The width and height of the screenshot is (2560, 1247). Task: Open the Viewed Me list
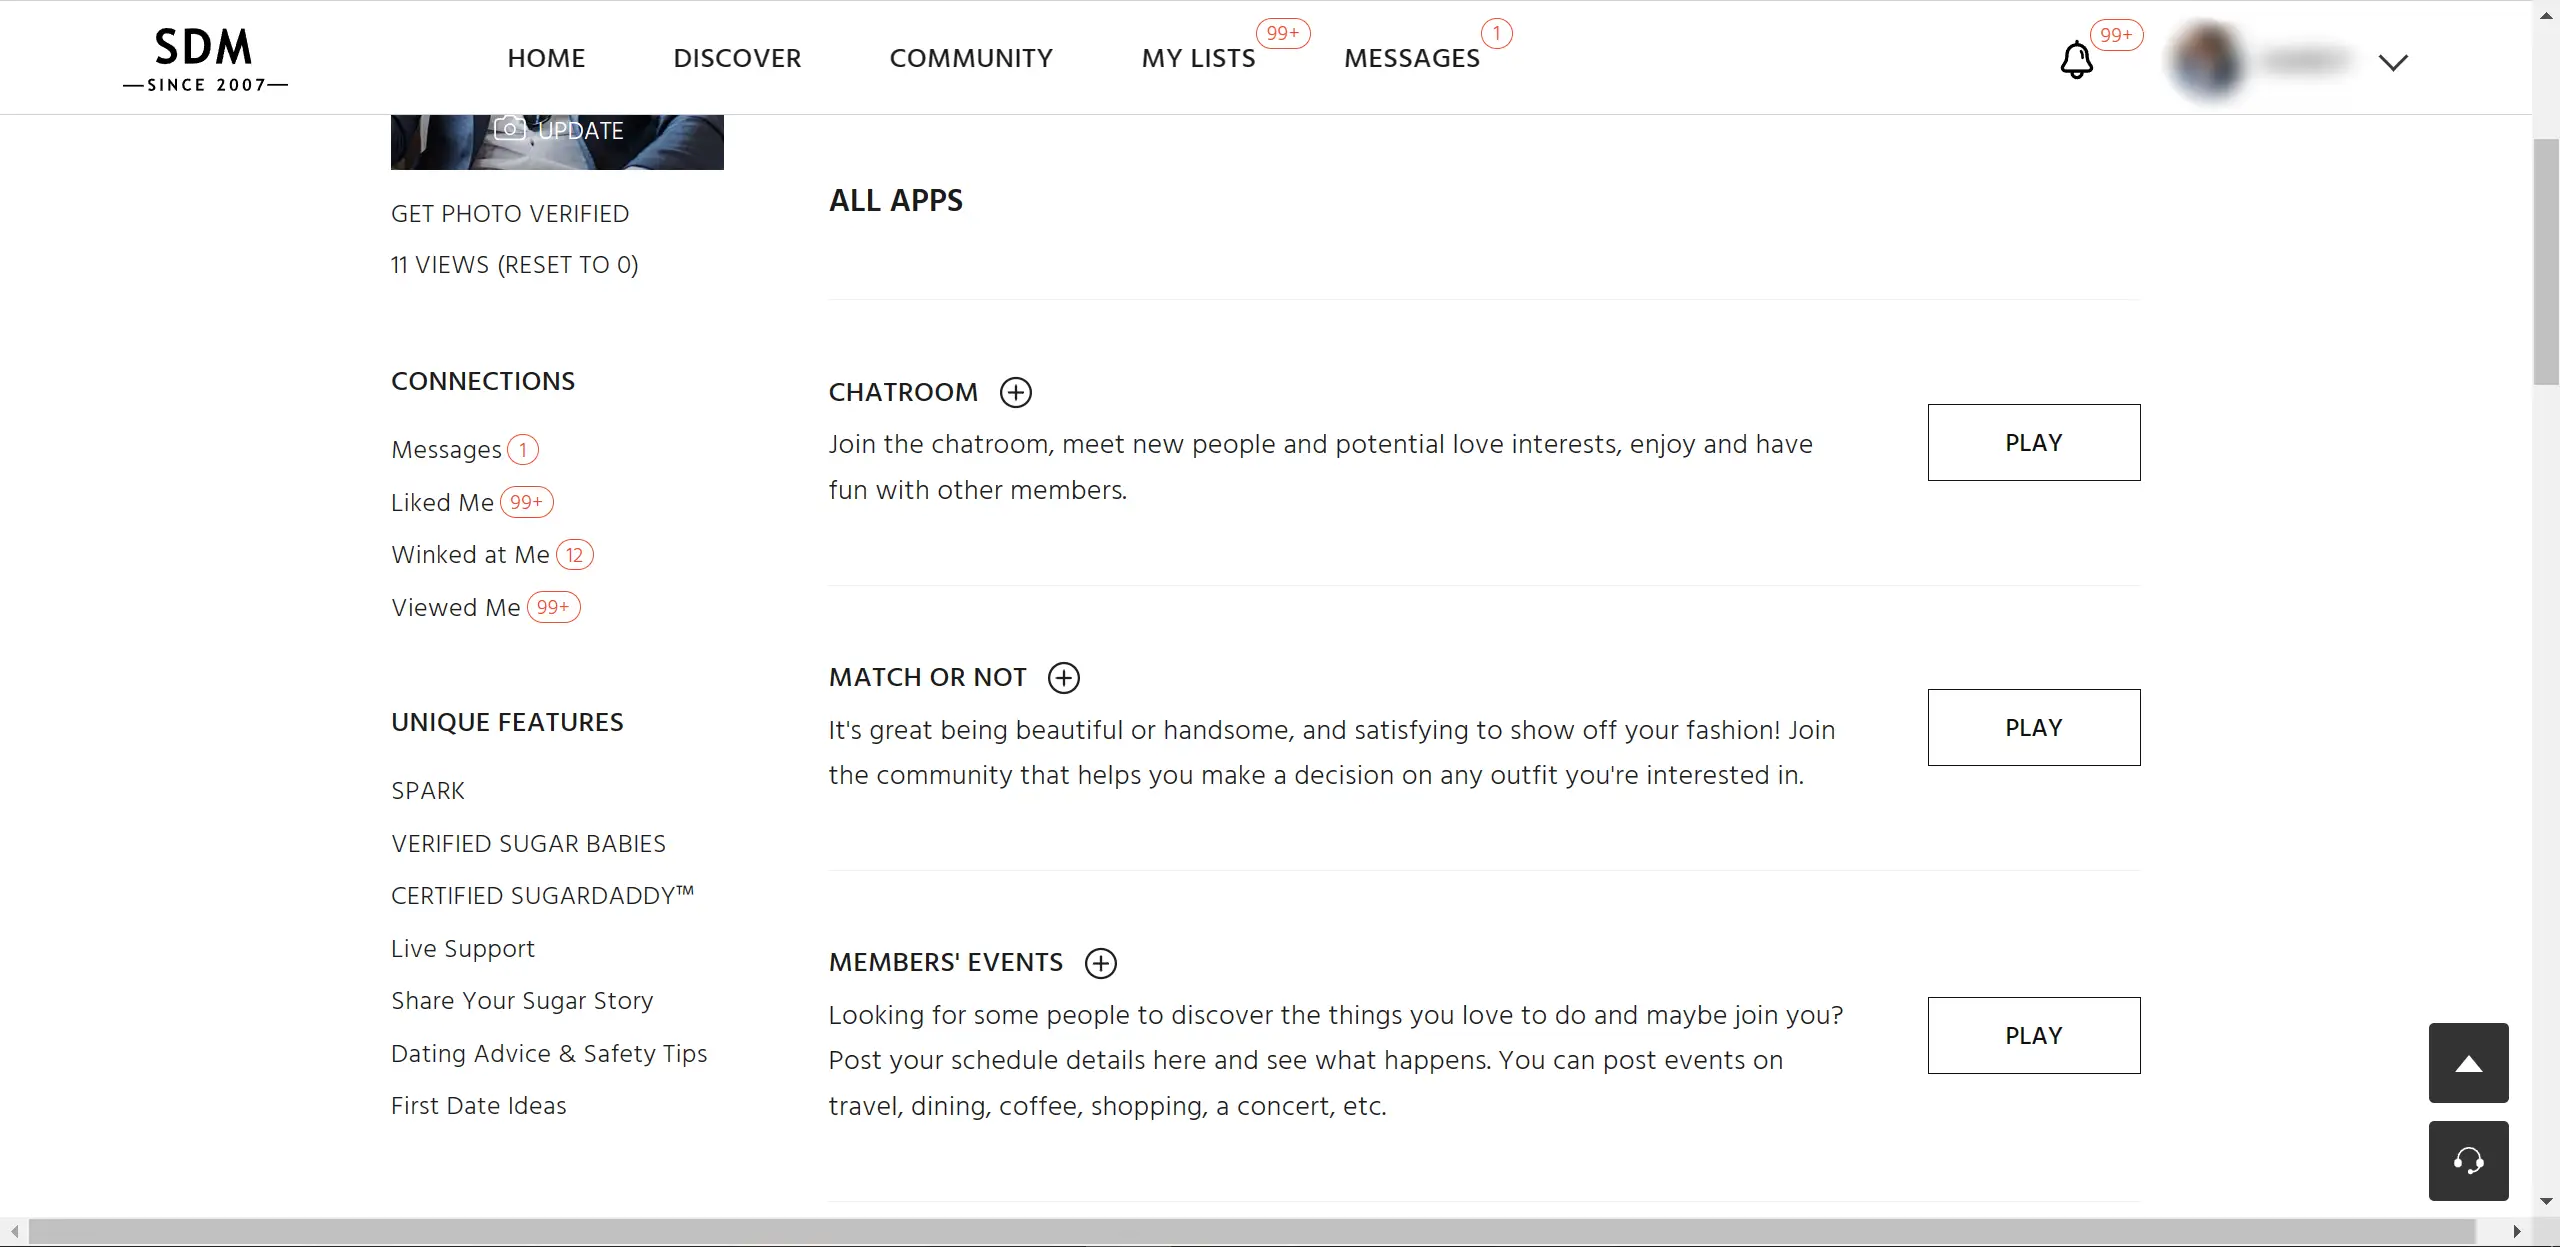point(455,608)
